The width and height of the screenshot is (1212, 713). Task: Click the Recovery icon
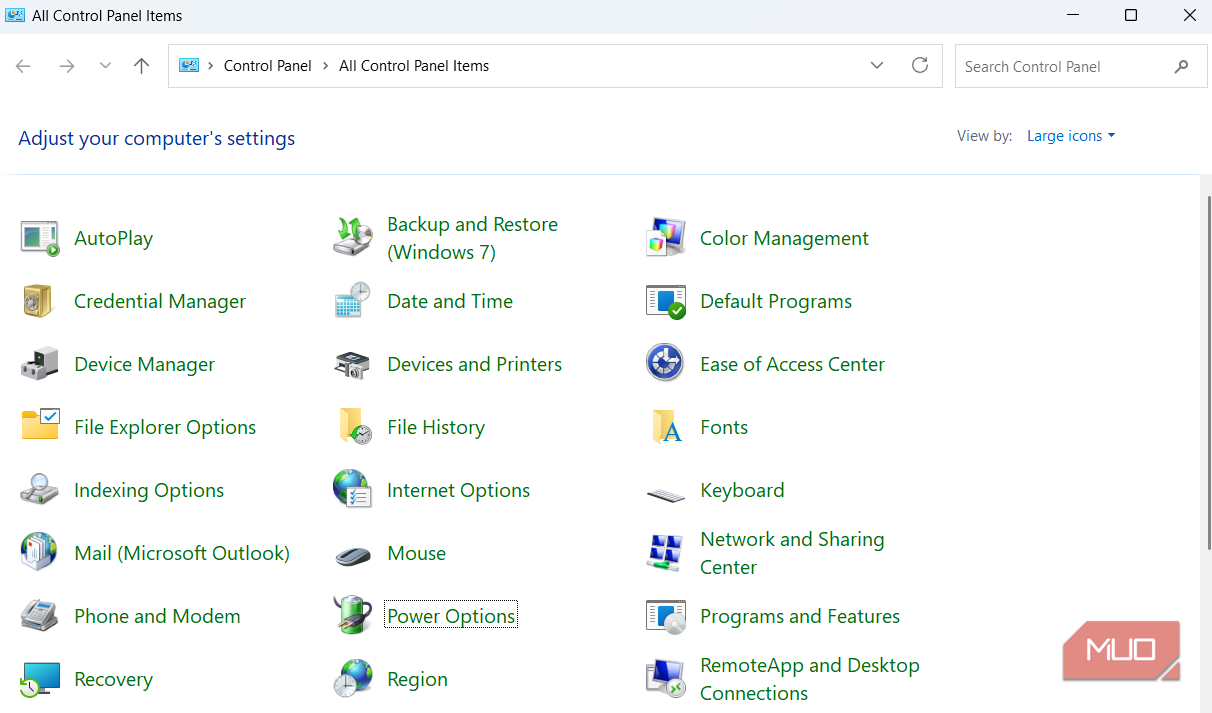[x=40, y=679]
